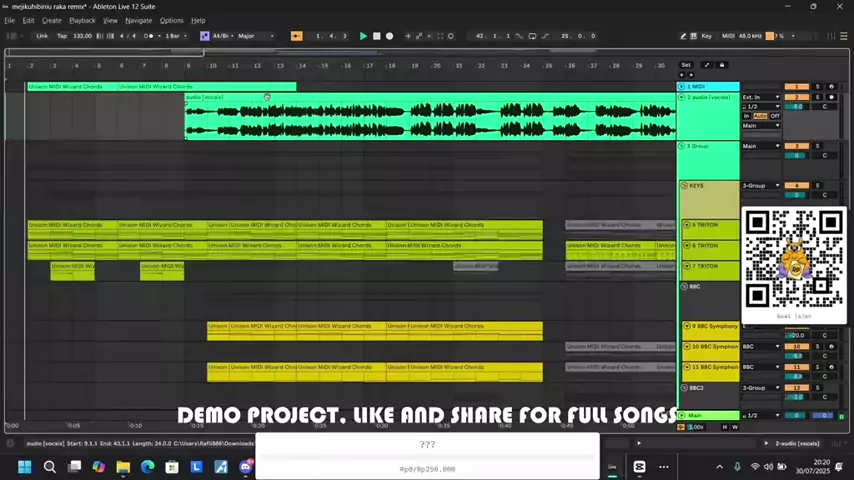The width and height of the screenshot is (854, 480).
Task: Enable Auto monitoring on vocals track
Action: pyautogui.click(x=760, y=116)
